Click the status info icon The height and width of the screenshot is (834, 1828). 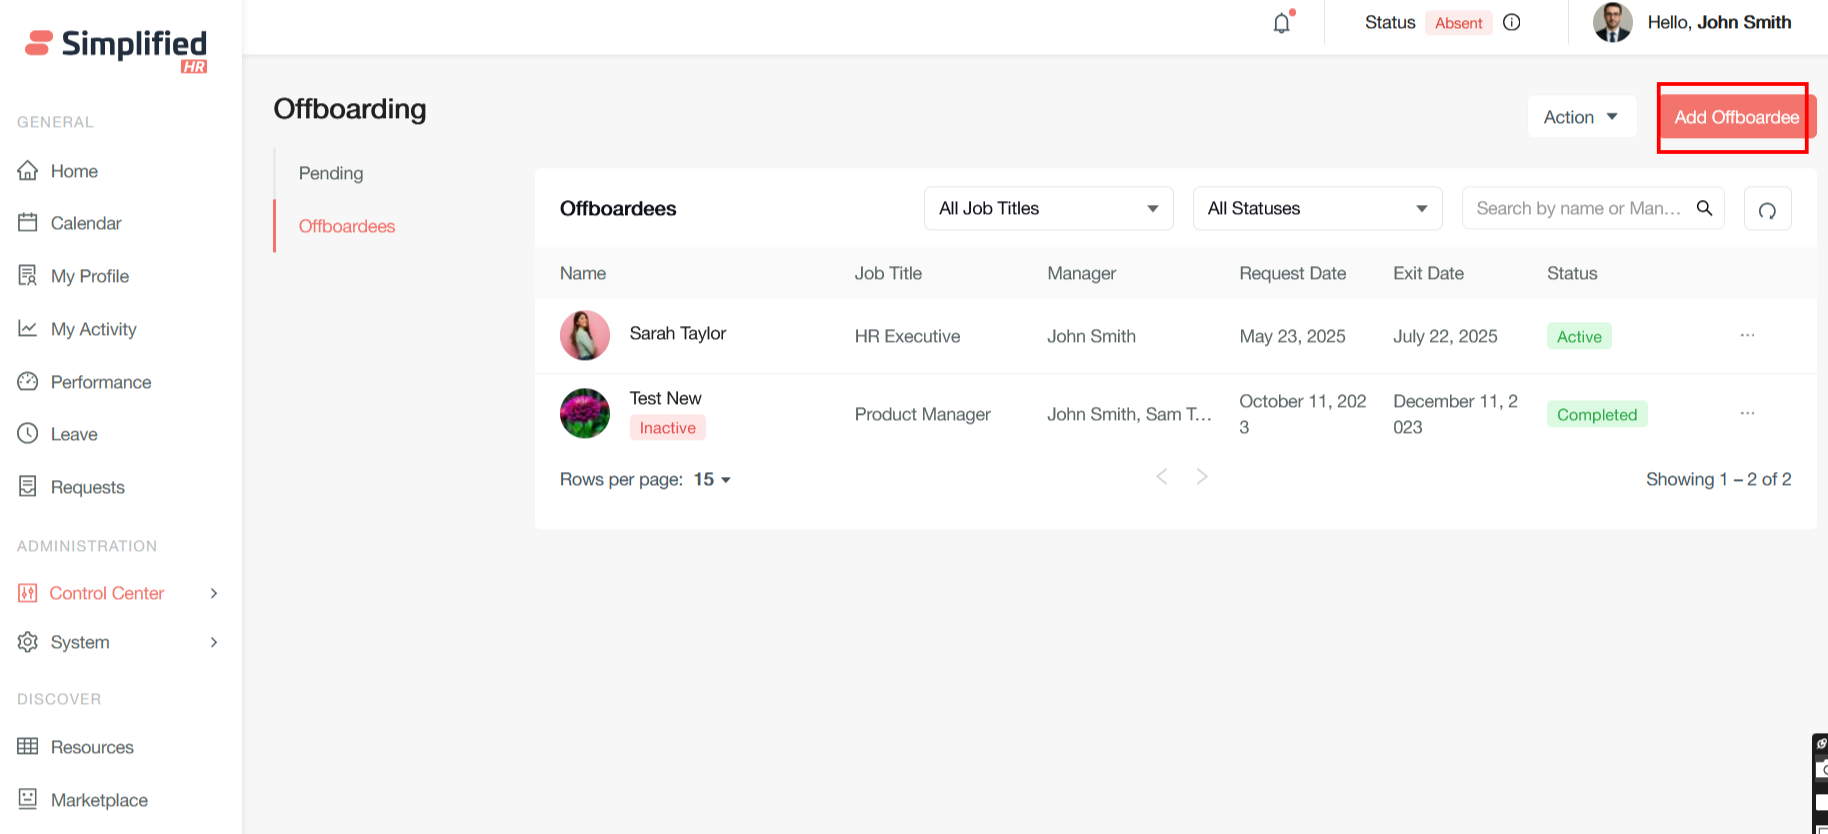tap(1512, 22)
